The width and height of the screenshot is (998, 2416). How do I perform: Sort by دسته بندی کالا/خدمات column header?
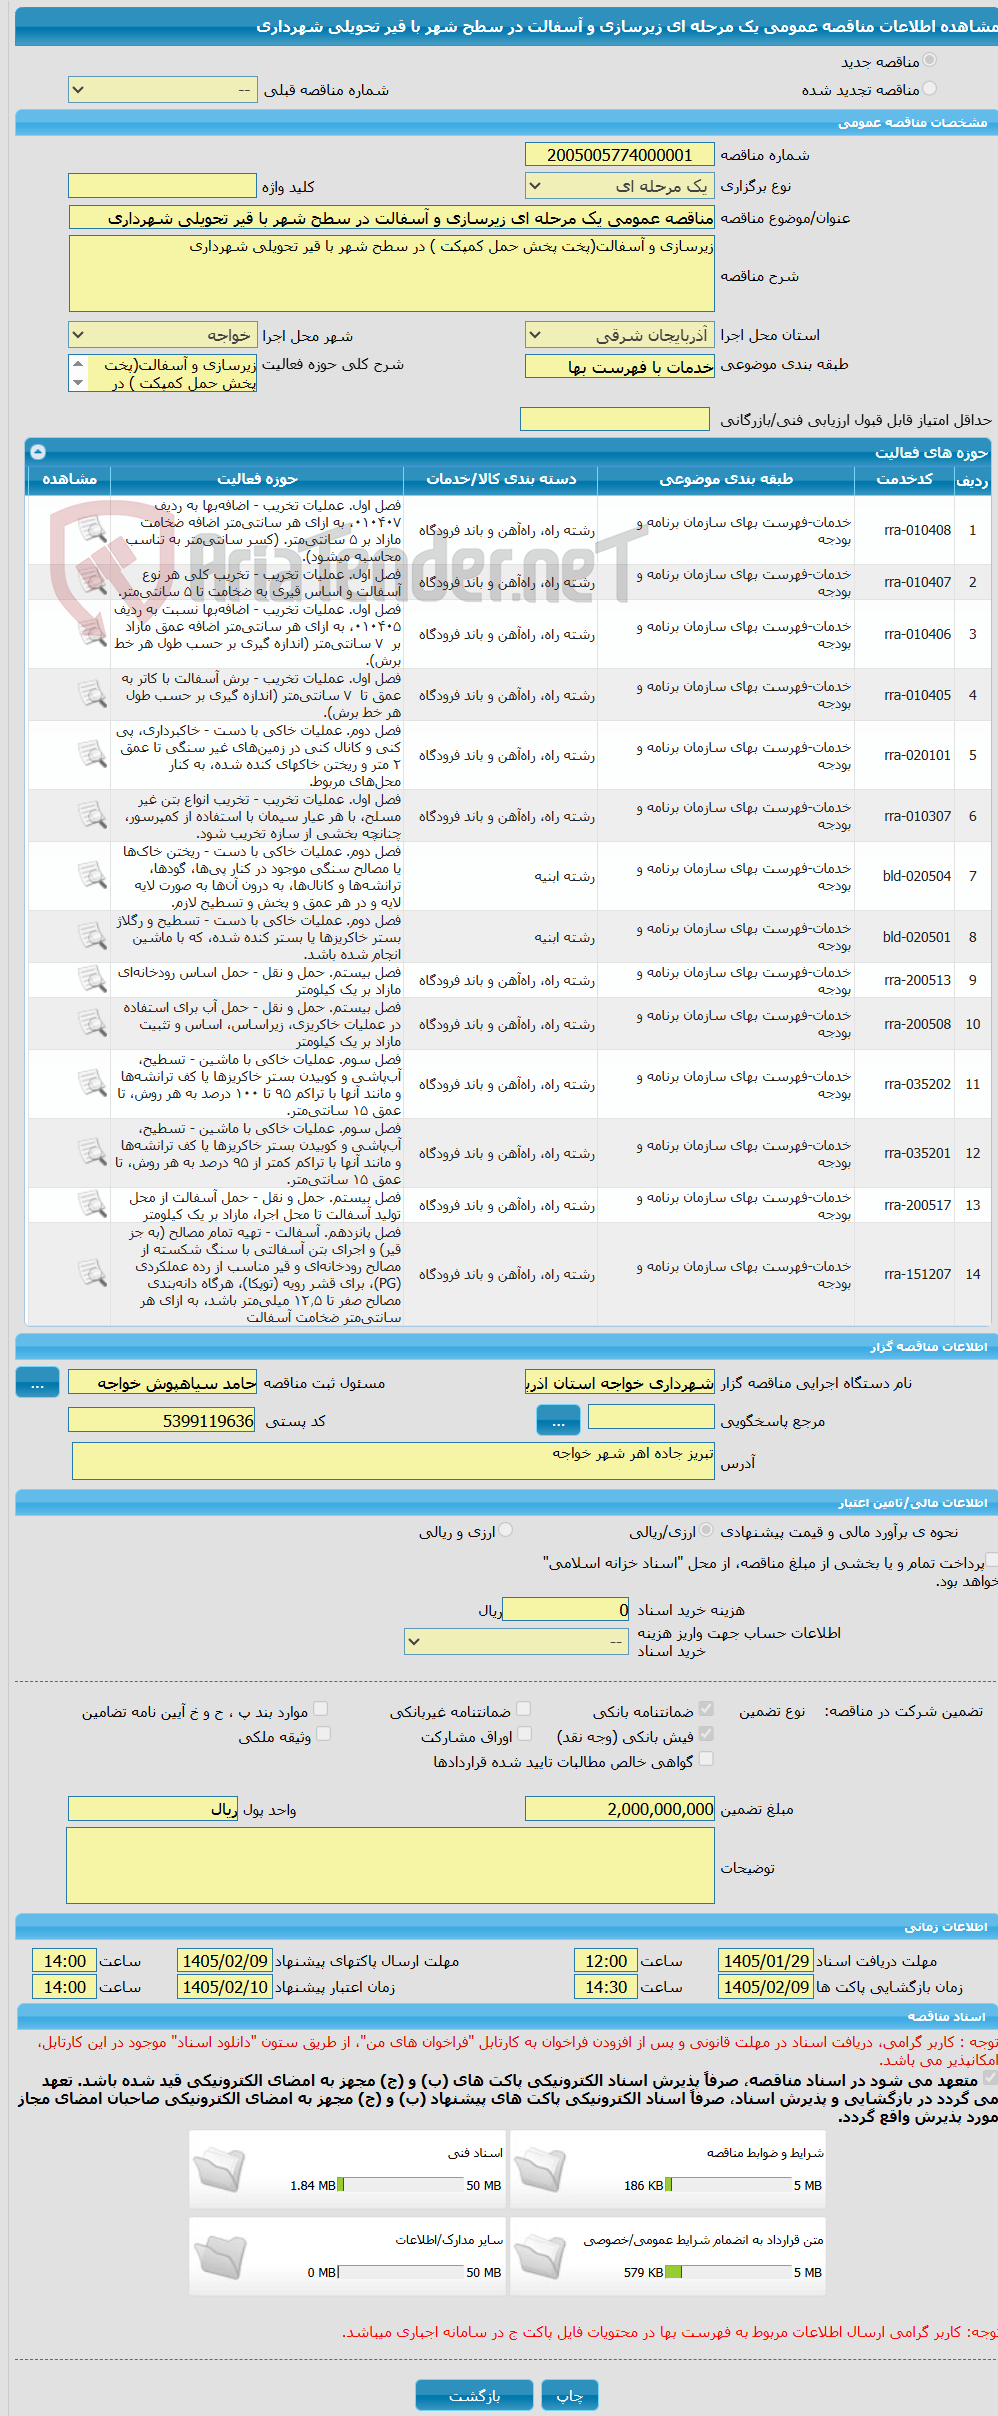click(x=501, y=479)
